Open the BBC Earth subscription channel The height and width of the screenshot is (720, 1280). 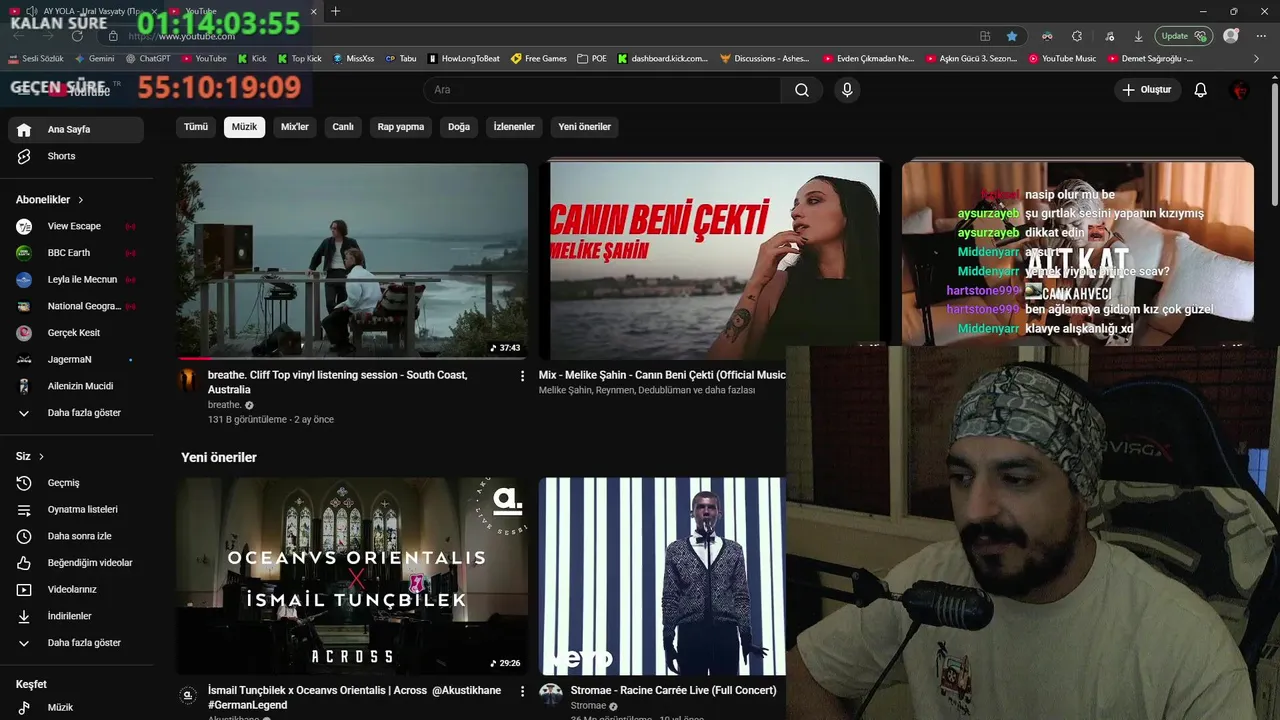tap(76, 253)
